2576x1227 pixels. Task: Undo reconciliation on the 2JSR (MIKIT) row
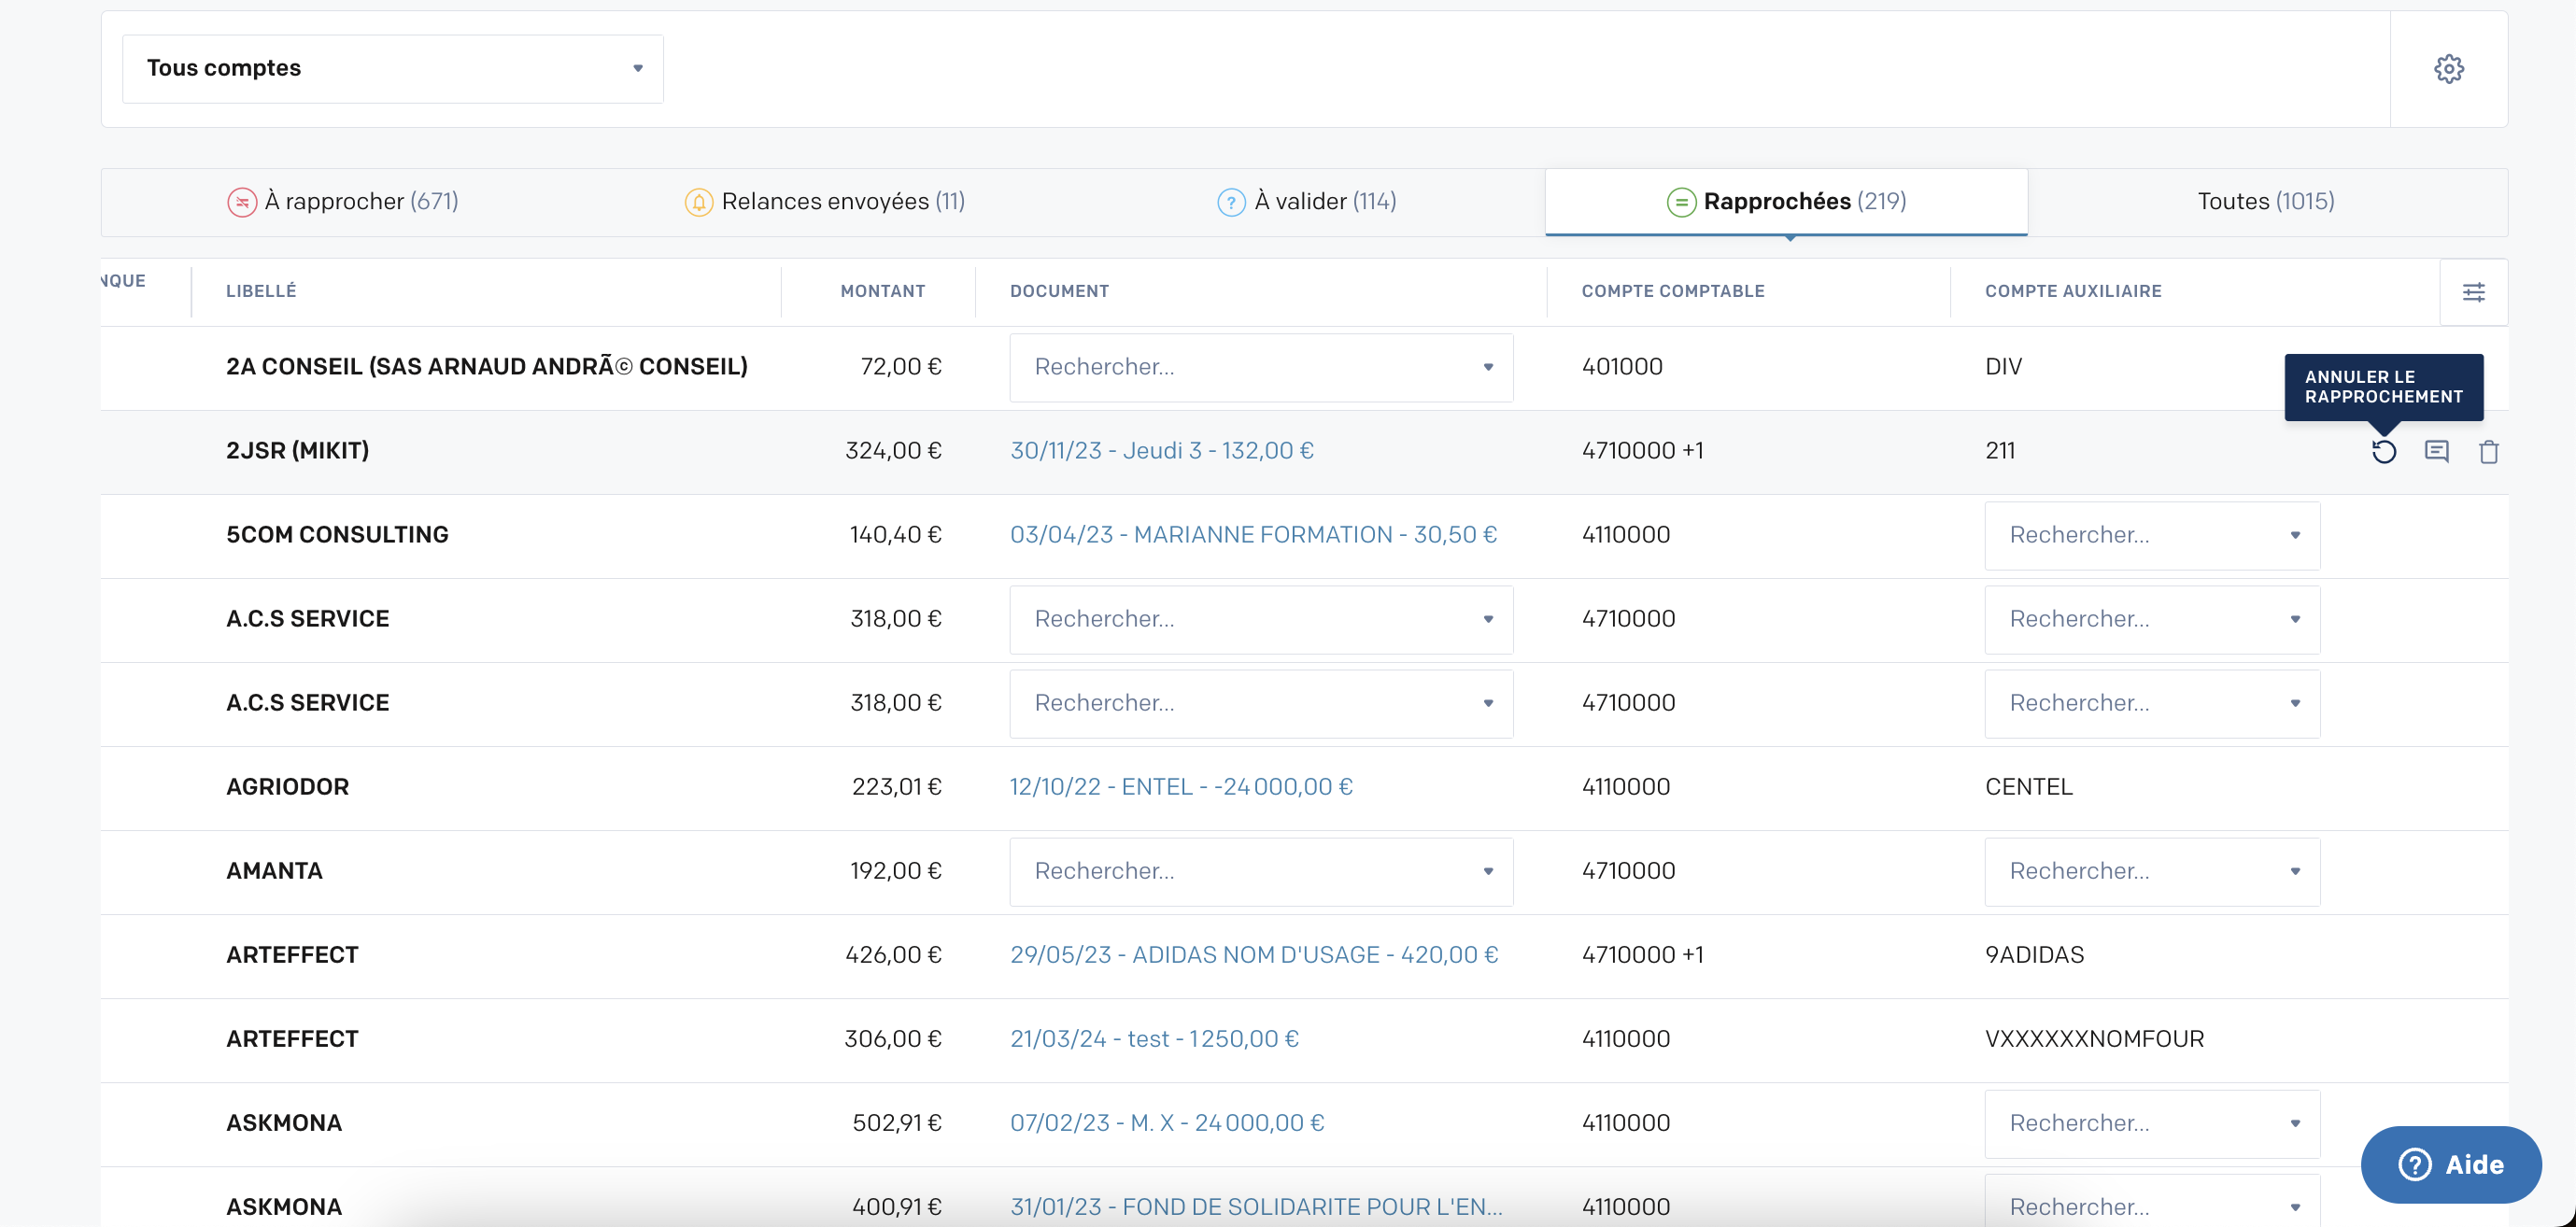pos(2384,452)
